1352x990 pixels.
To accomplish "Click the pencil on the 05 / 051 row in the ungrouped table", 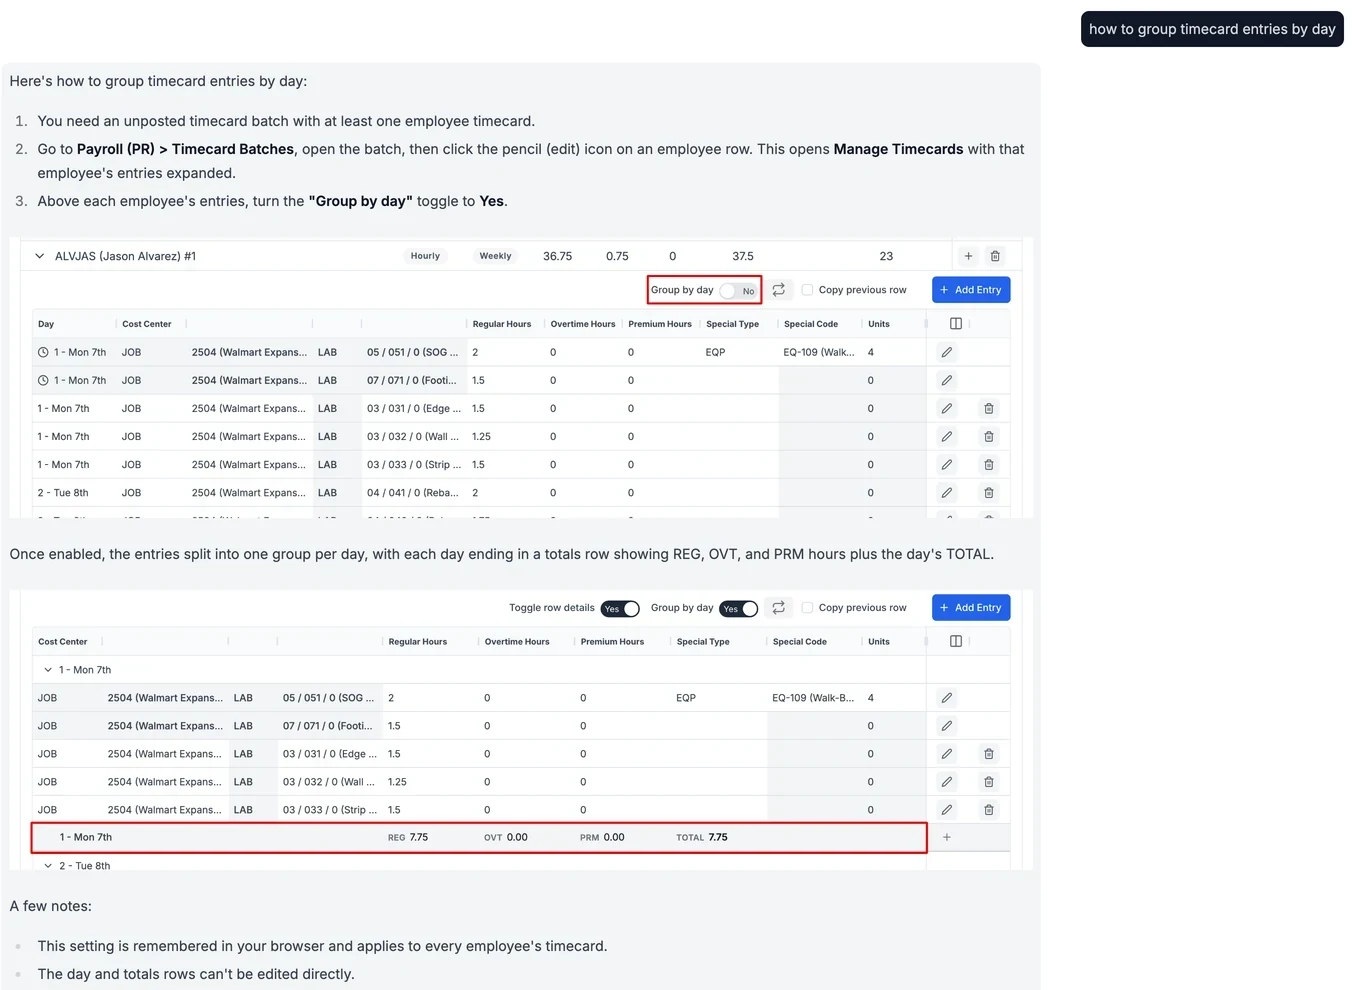I will [x=947, y=353].
